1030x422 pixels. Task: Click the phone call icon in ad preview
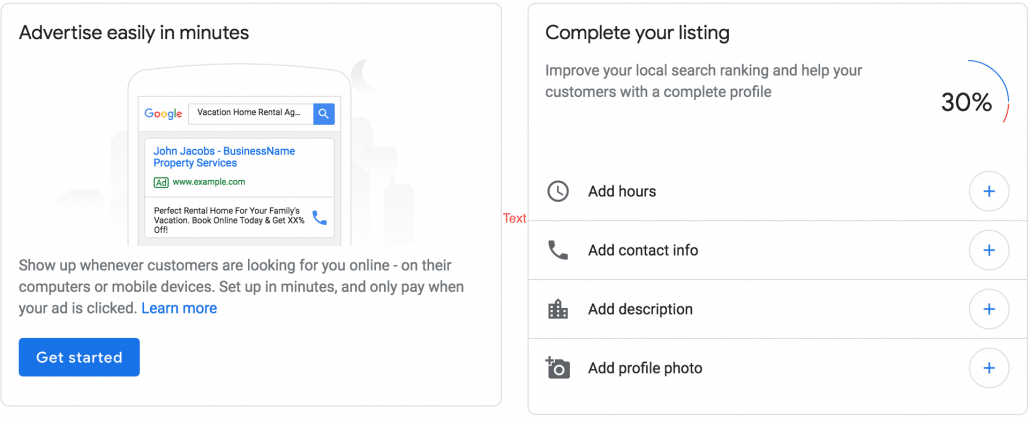(319, 217)
